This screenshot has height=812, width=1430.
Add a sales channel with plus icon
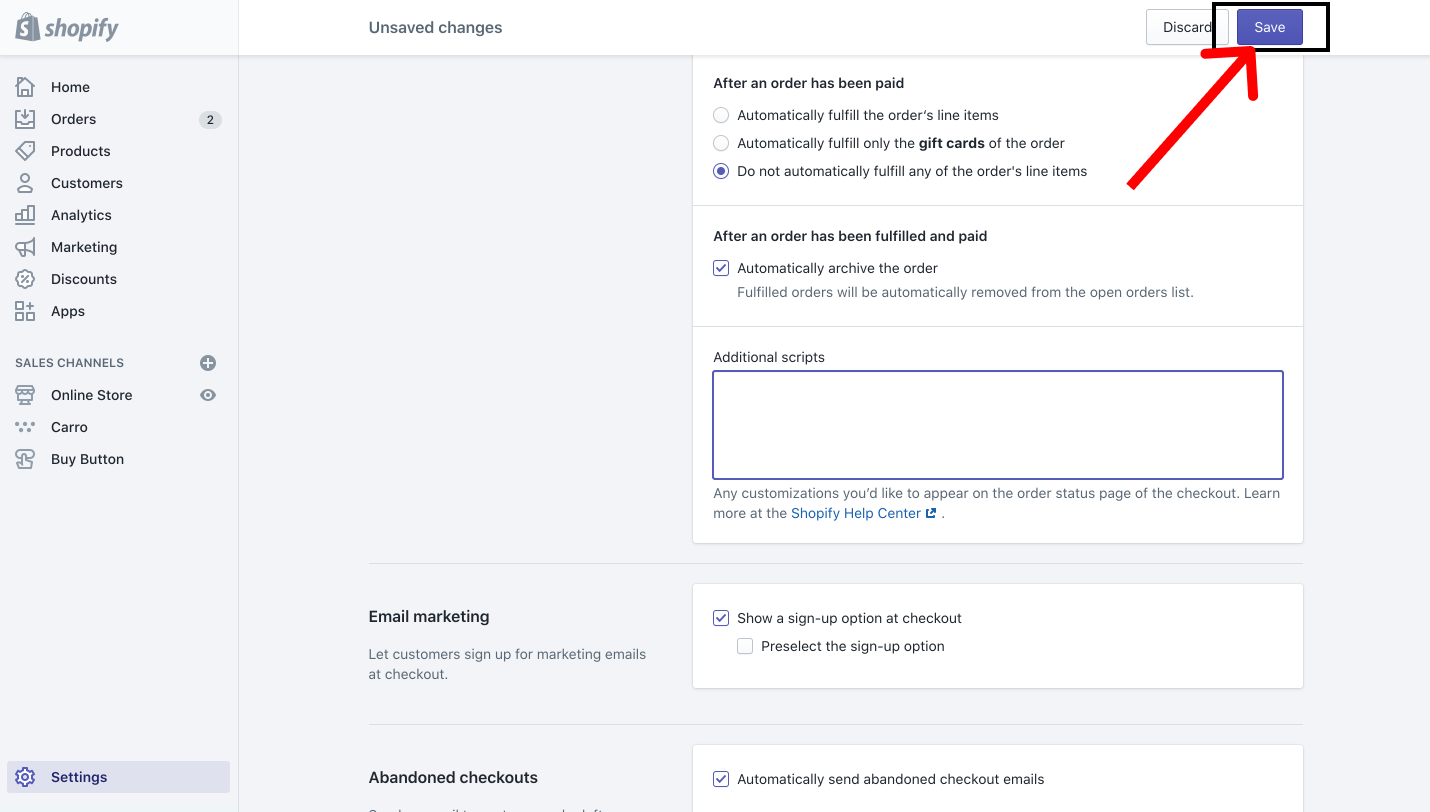pos(208,363)
